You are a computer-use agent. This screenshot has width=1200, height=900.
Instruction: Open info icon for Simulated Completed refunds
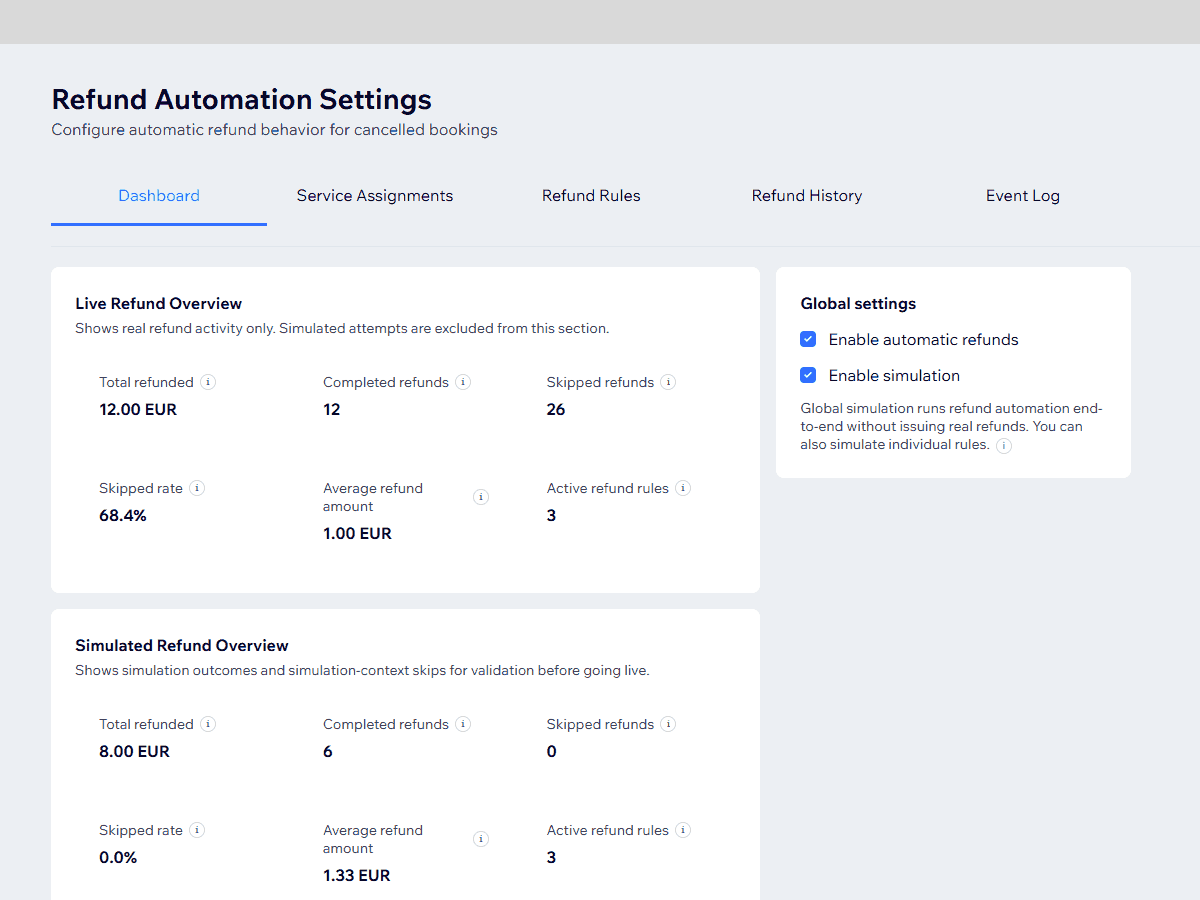click(x=463, y=724)
